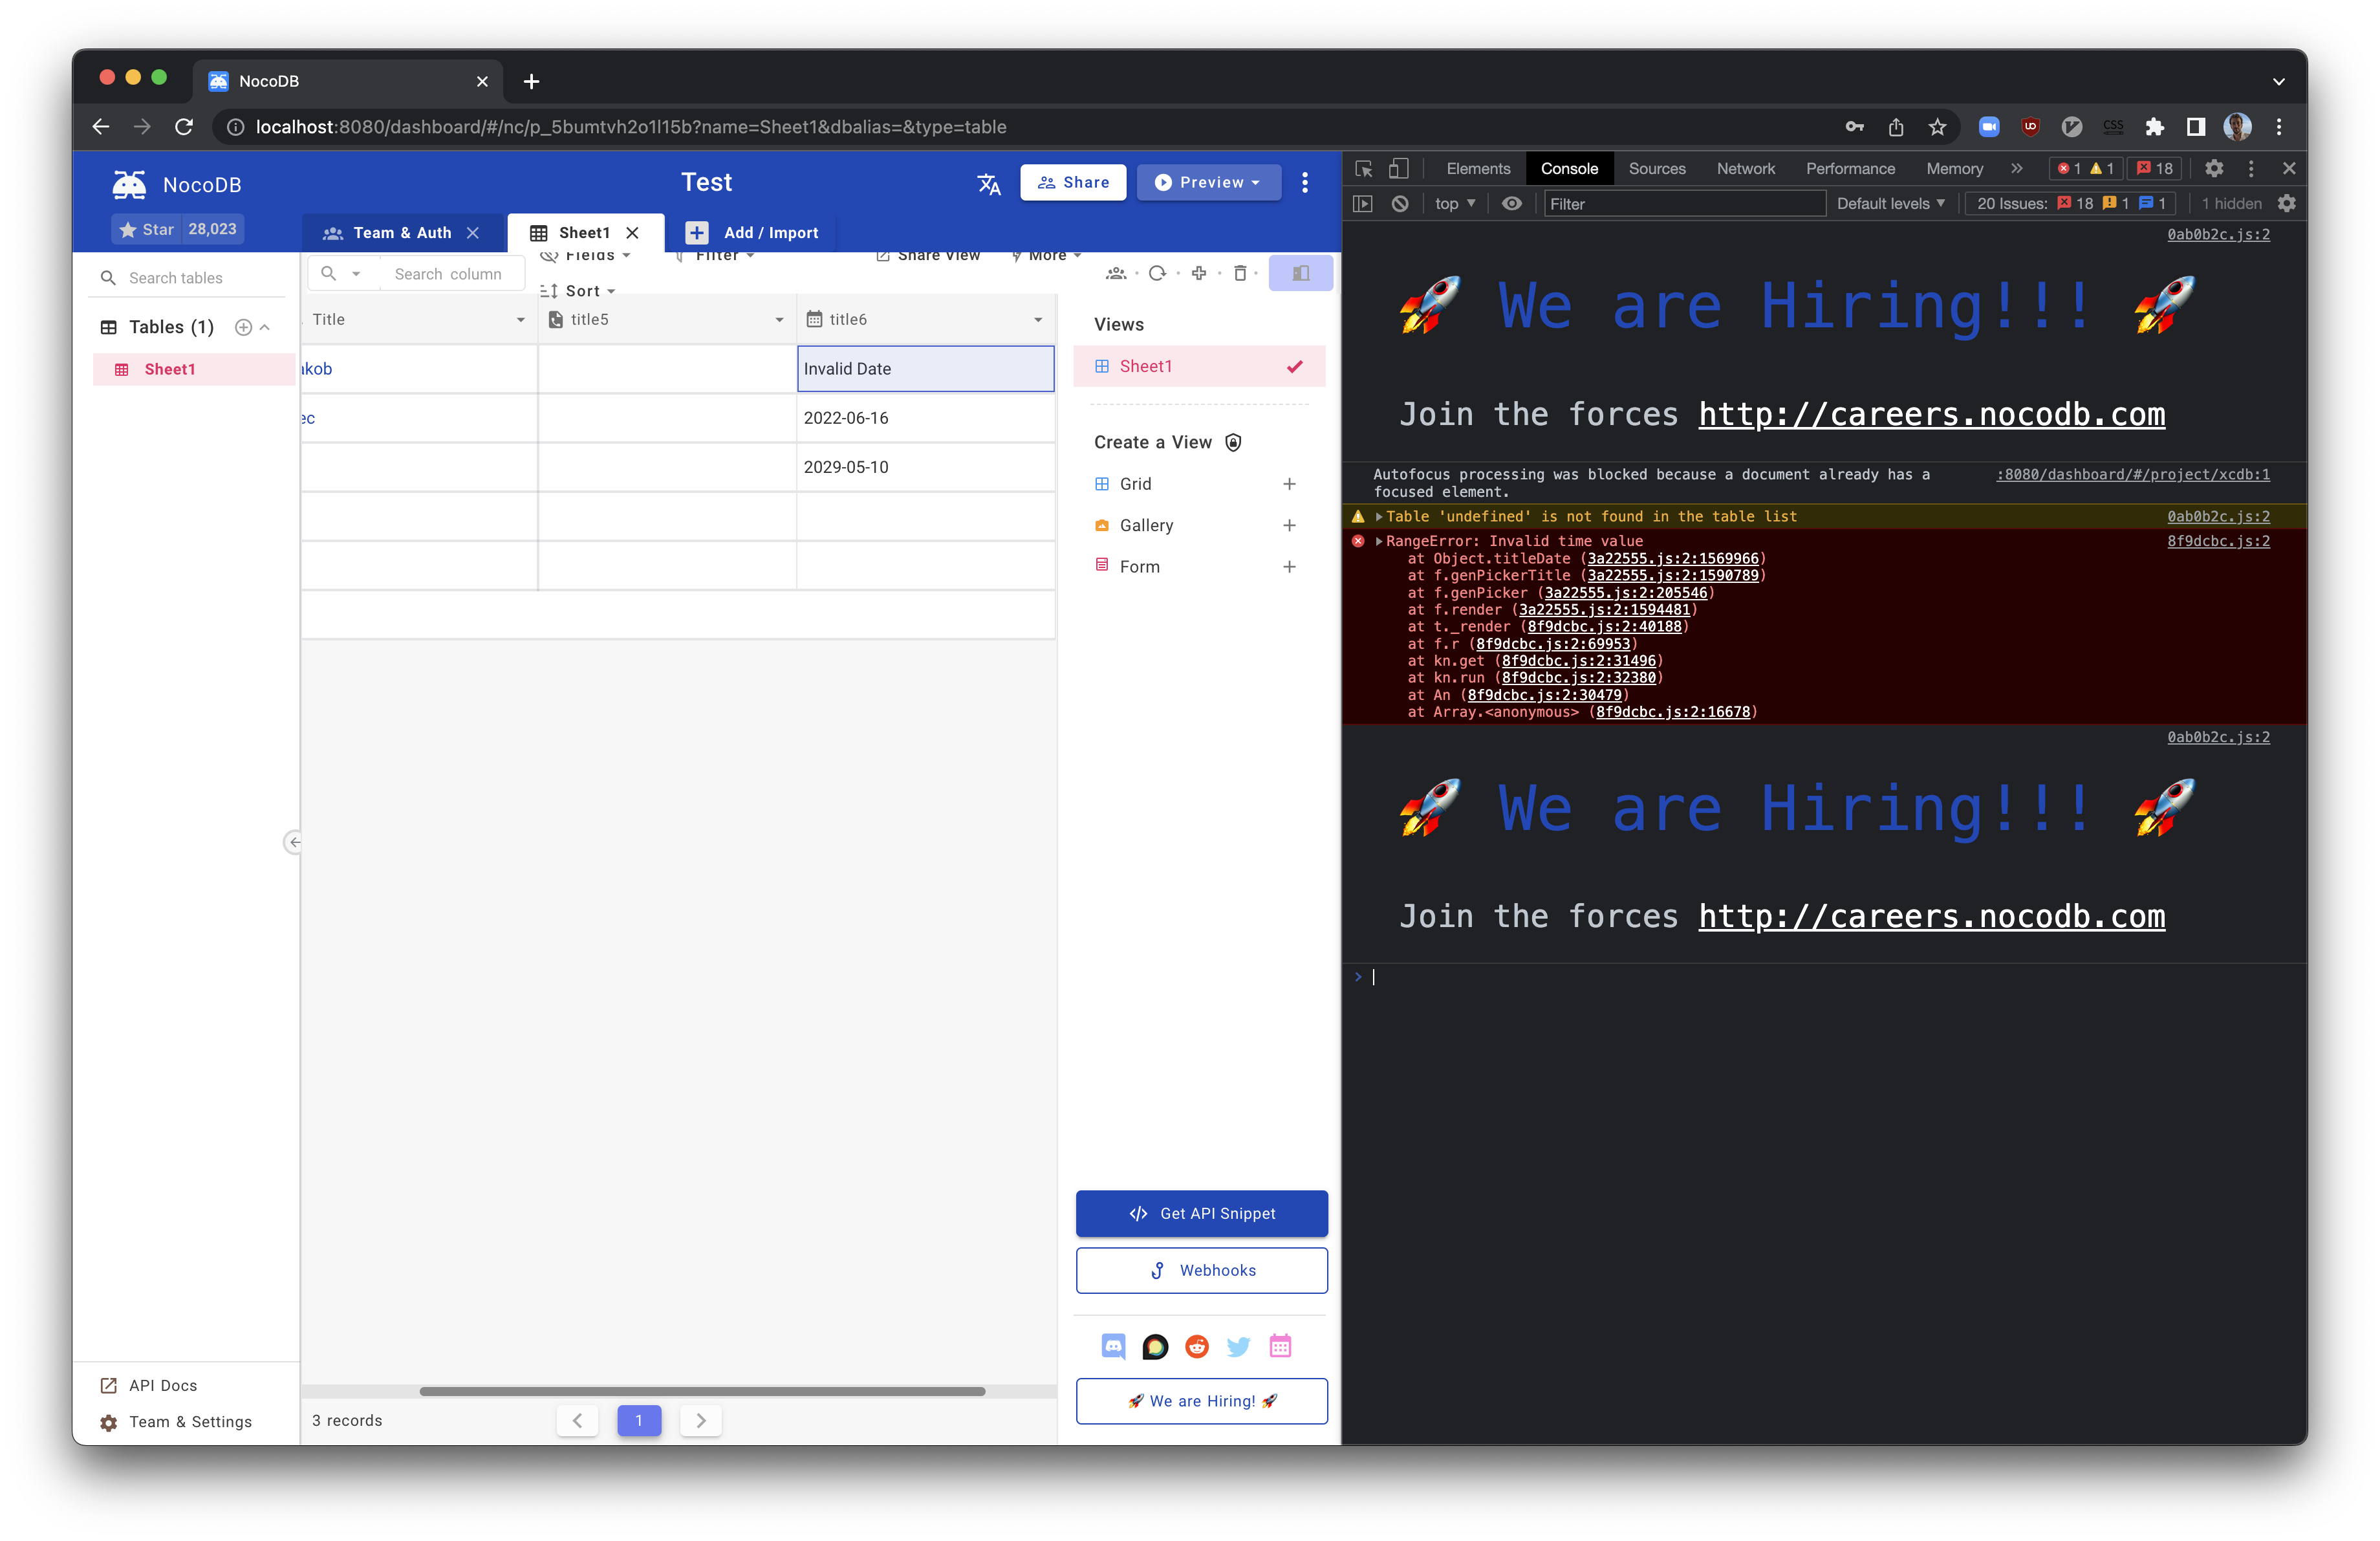Select the Invalid Date cell
Screen dimensions: 2380x1541
pyautogui.click(x=925, y=369)
